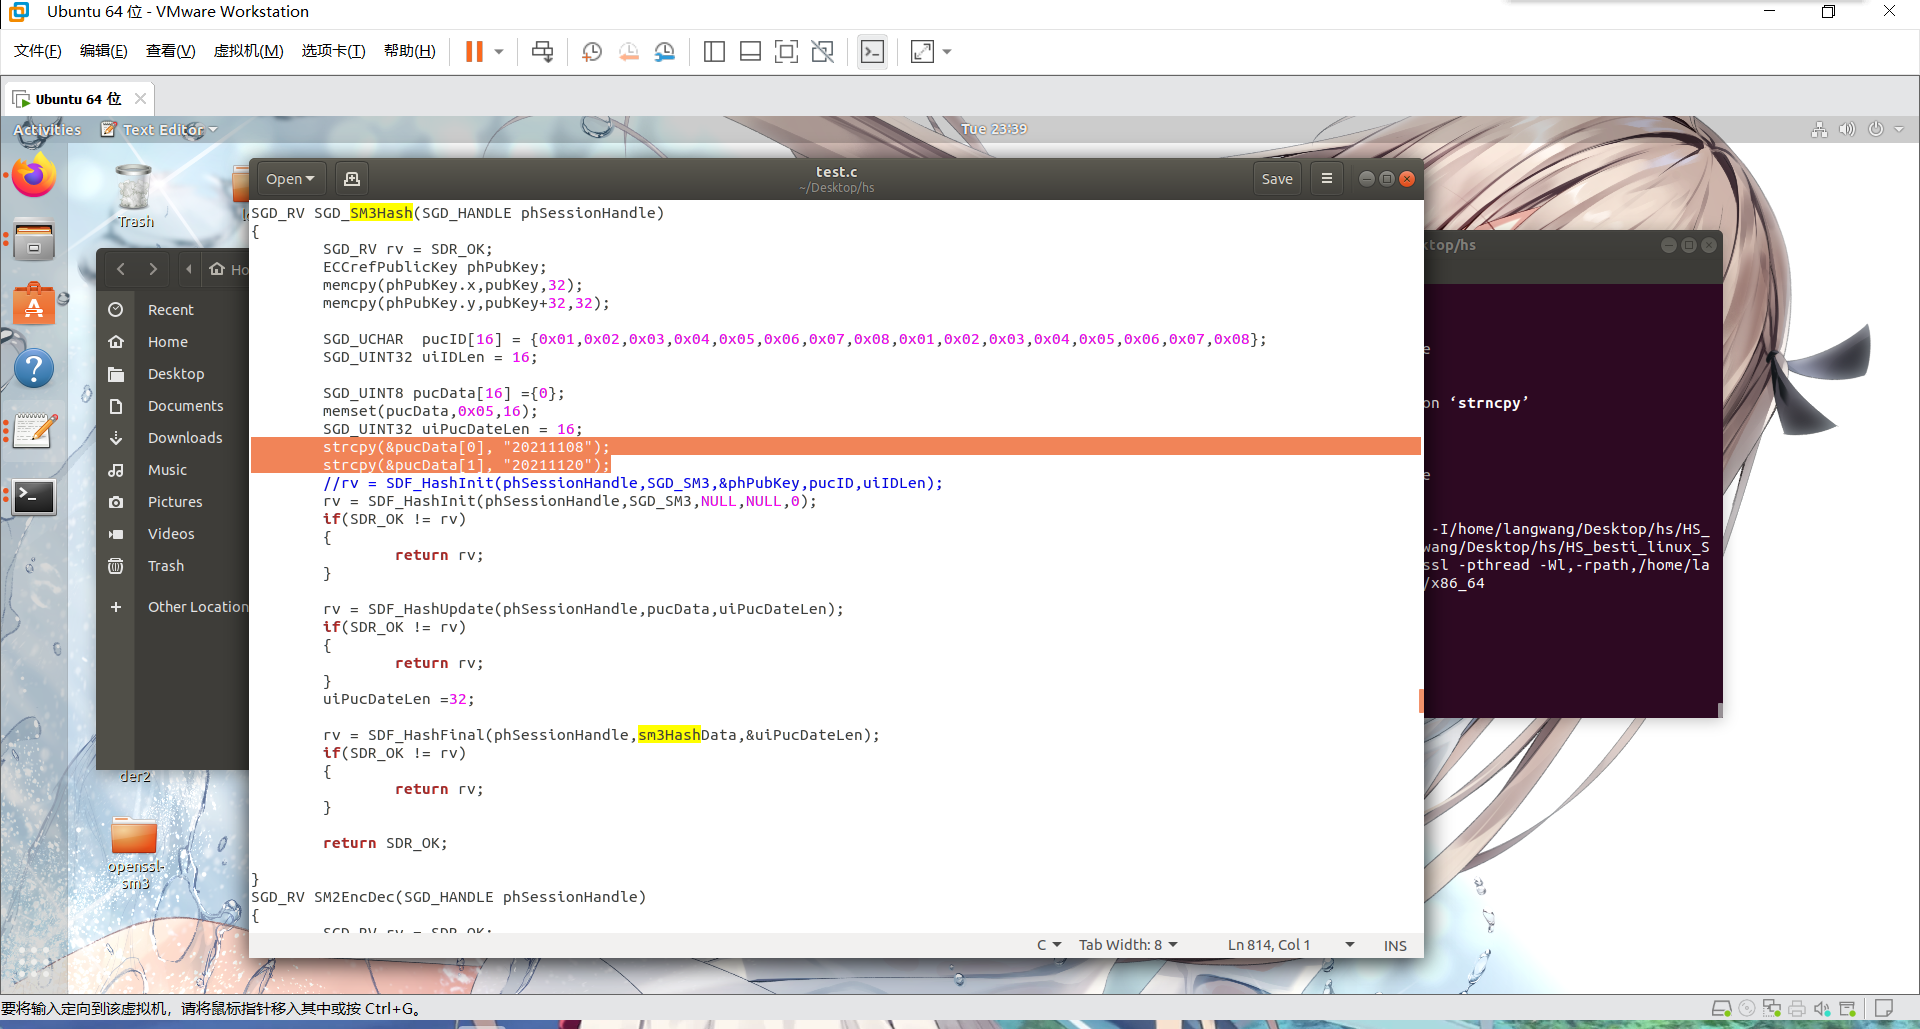Viewport: 1920px width, 1029px height.
Task: Open Other Locations in Files sidebar
Action: pos(174,607)
